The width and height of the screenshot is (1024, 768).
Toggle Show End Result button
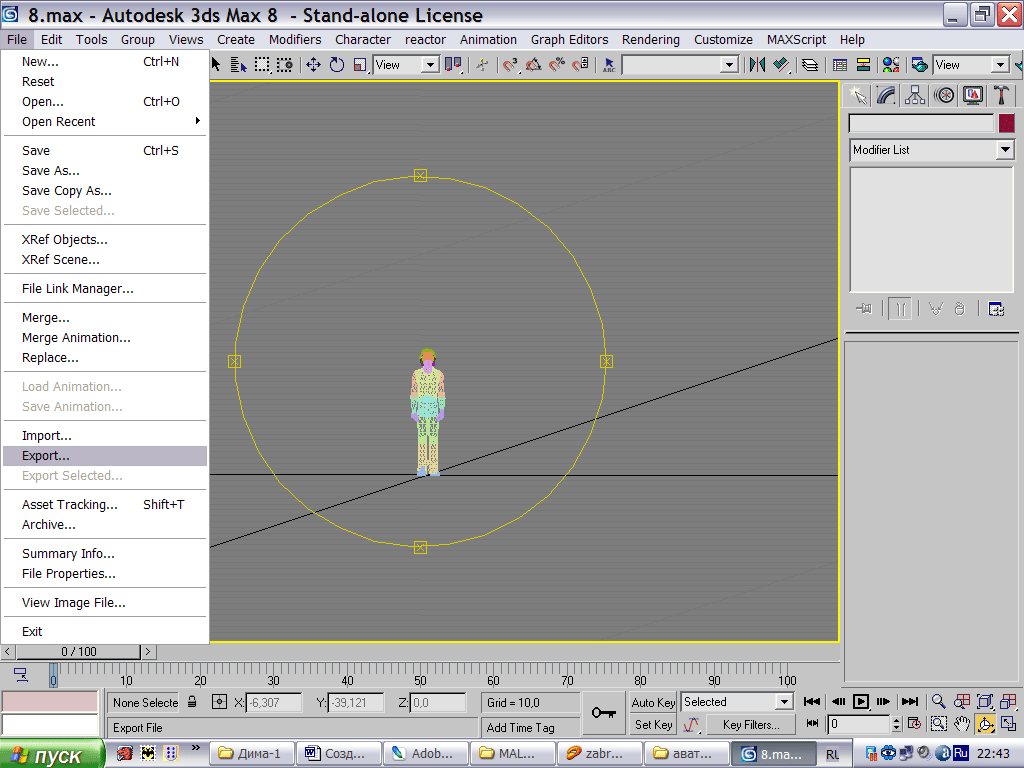pos(900,308)
